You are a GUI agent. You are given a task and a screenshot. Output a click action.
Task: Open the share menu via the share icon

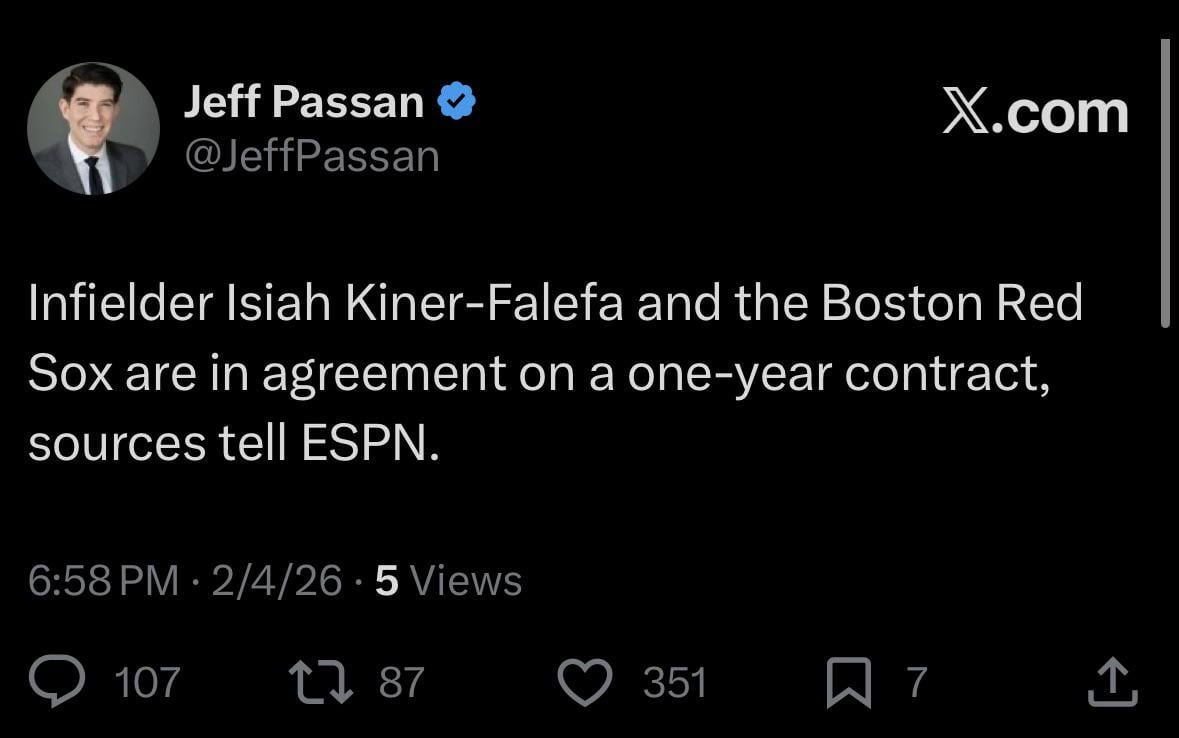(1112, 682)
